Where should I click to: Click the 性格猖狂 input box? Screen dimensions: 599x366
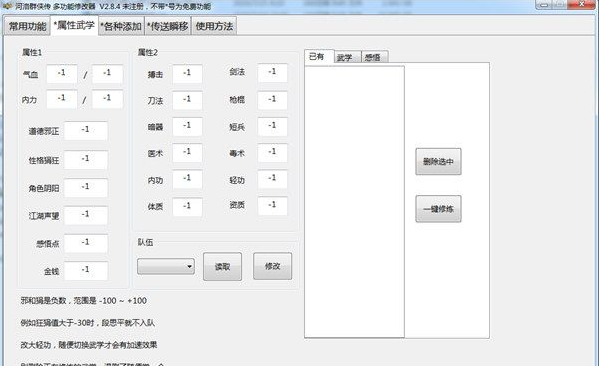(x=86, y=159)
